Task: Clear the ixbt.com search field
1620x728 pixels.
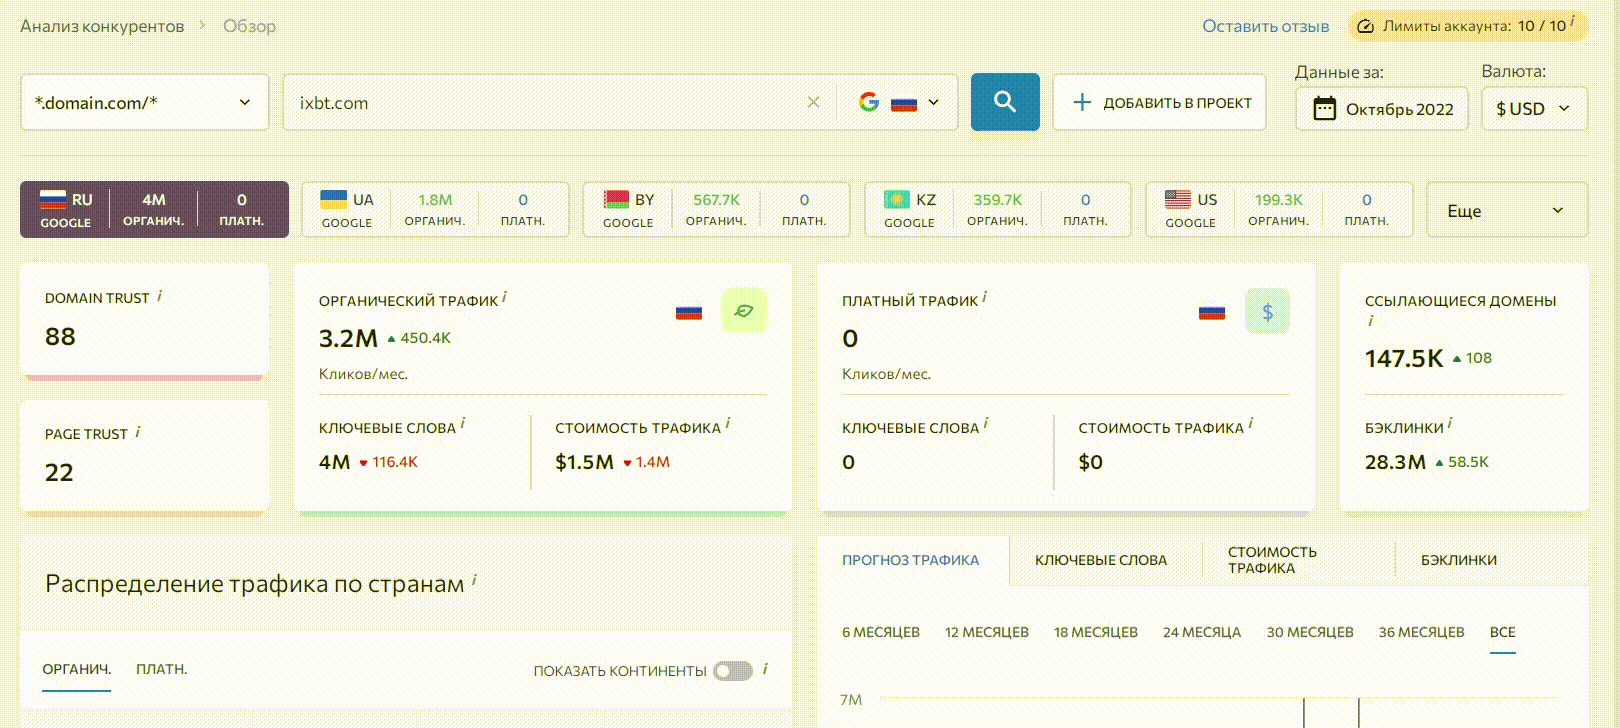Action: (813, 102)
